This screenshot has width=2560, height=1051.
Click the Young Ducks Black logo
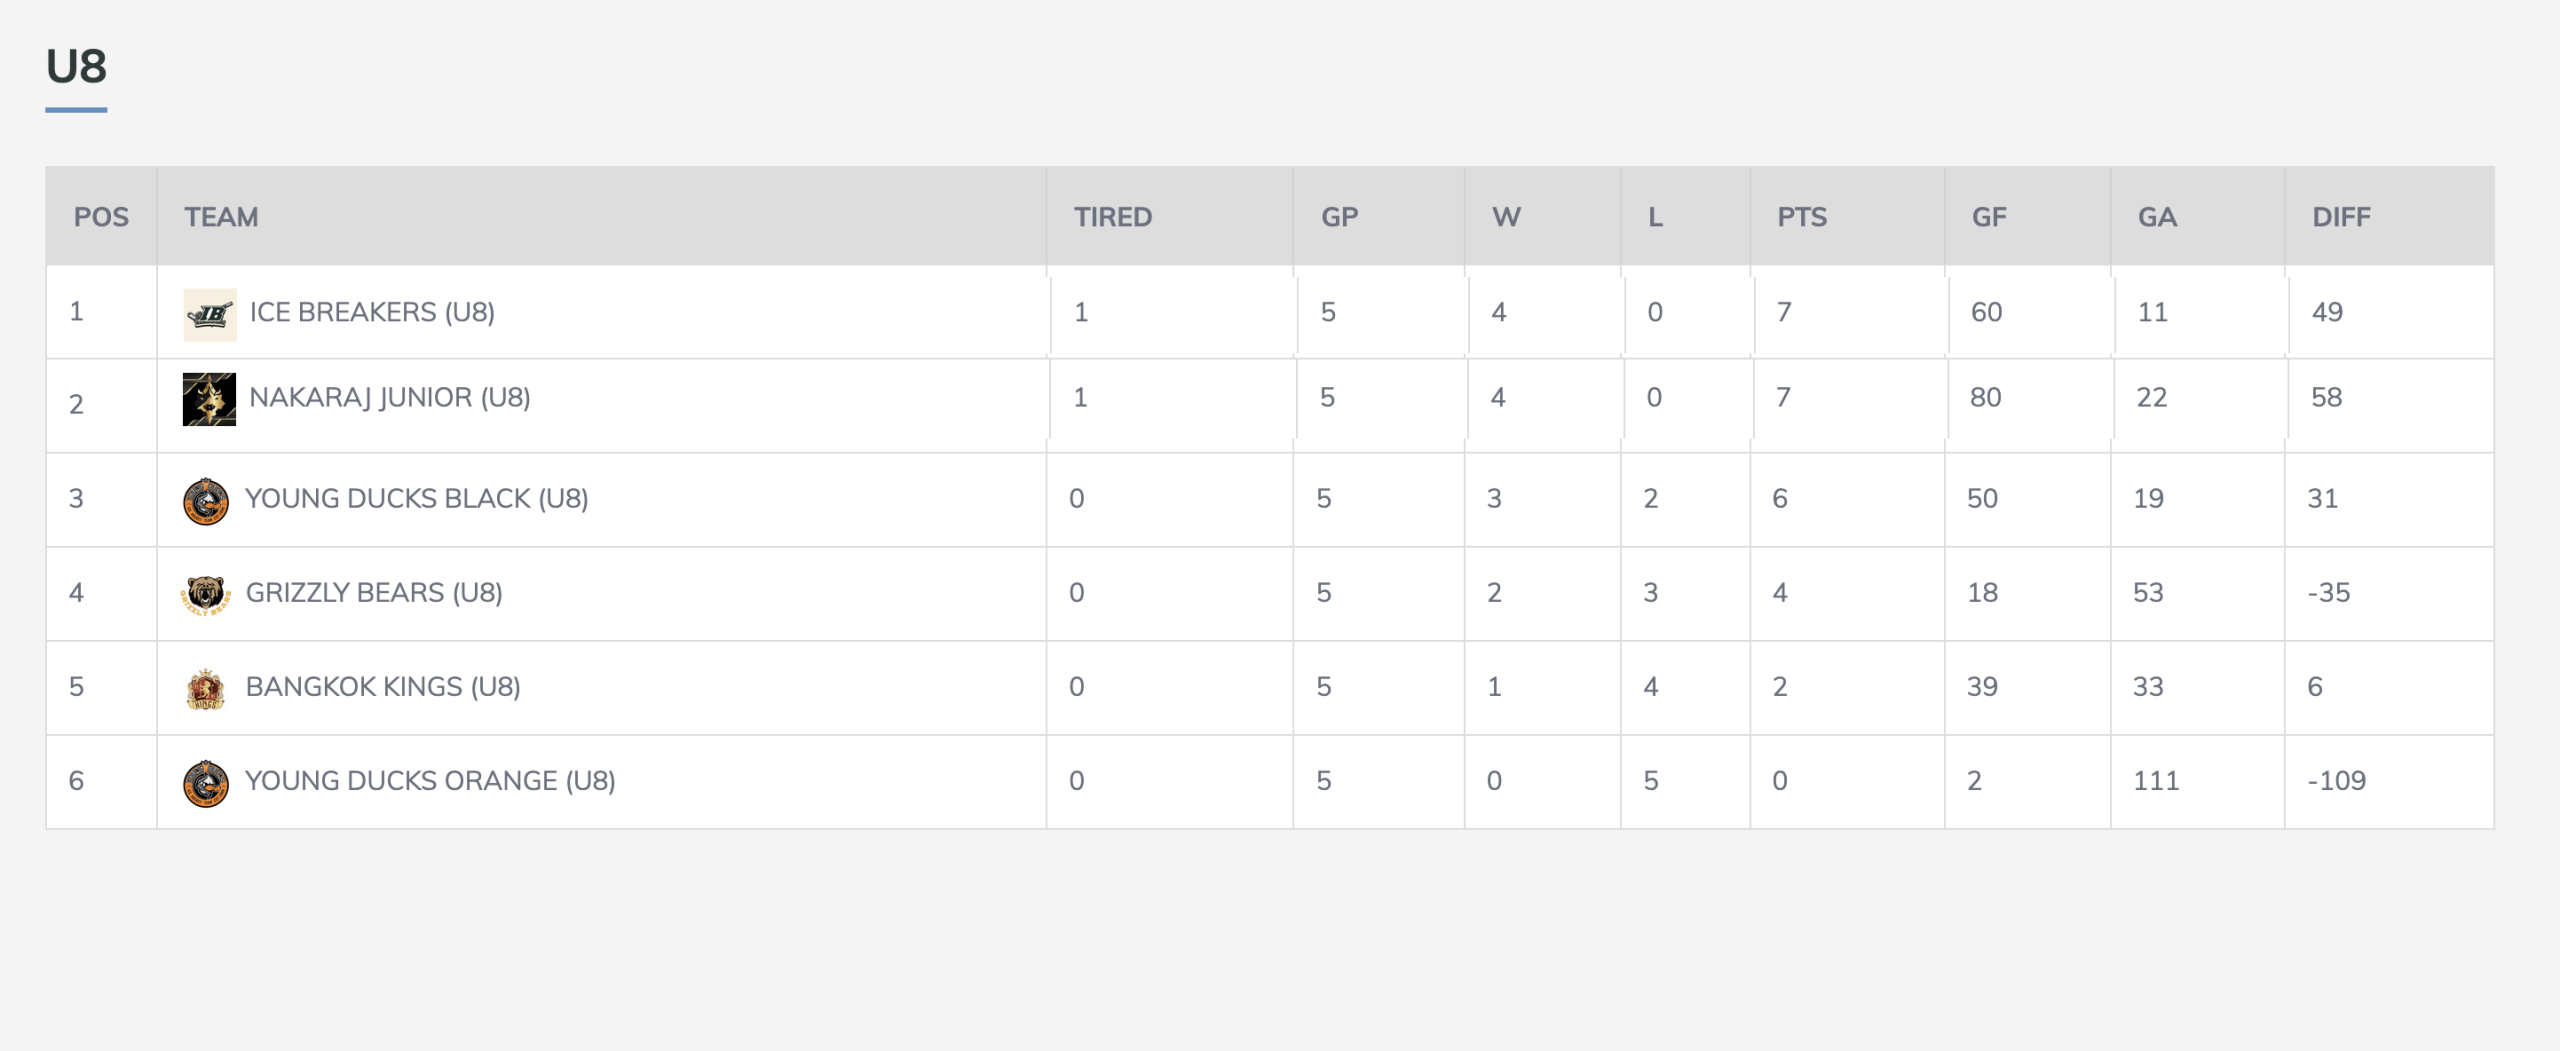pos(206,502)
